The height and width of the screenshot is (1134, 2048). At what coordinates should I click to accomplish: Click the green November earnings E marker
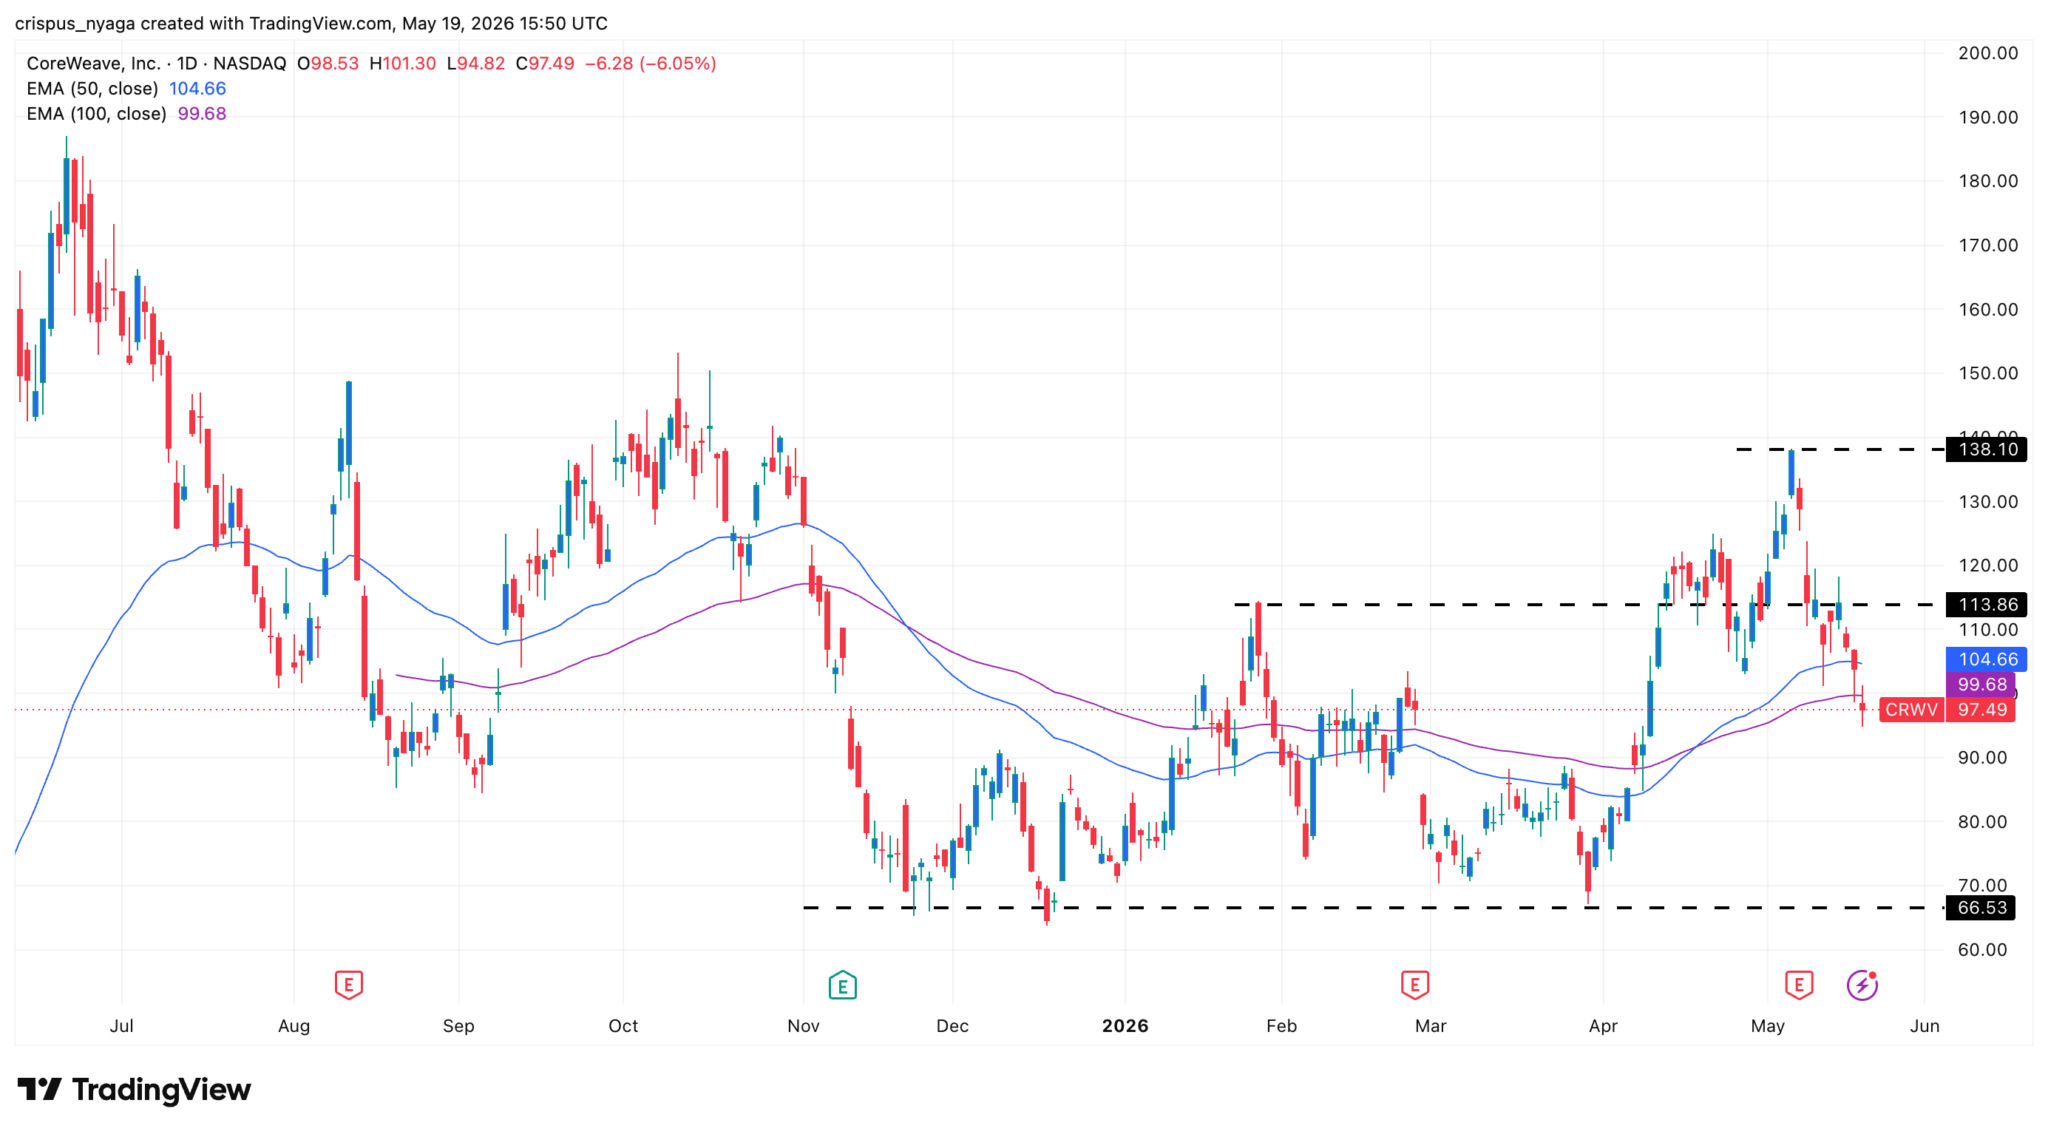(842, 985)
